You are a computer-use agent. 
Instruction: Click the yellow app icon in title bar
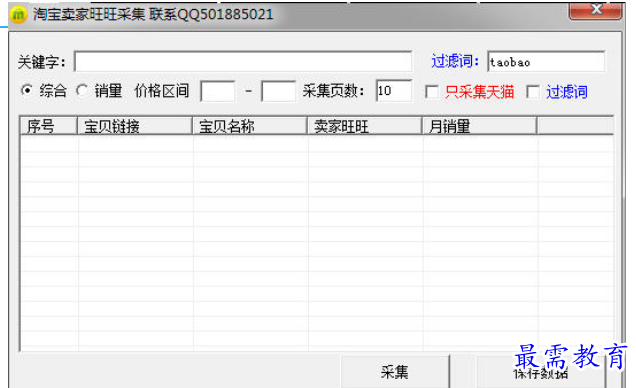point(18,15)
